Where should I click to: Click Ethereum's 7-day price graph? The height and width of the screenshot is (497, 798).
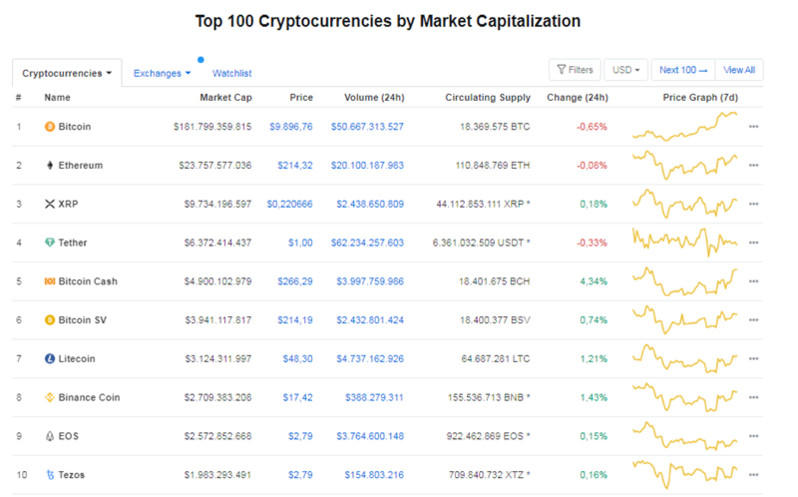[686, 164]
